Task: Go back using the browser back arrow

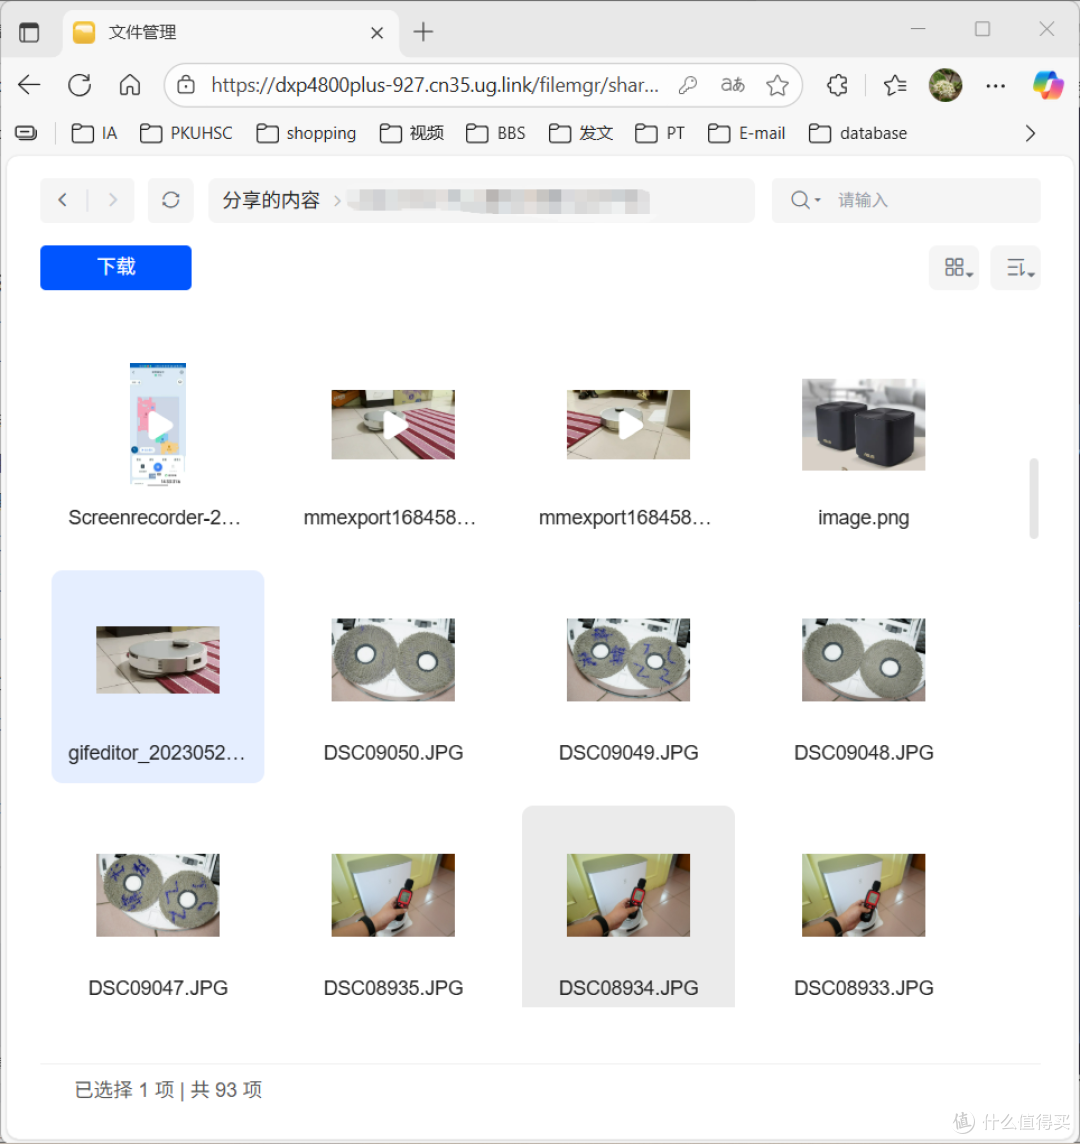Action: (29, 85)
